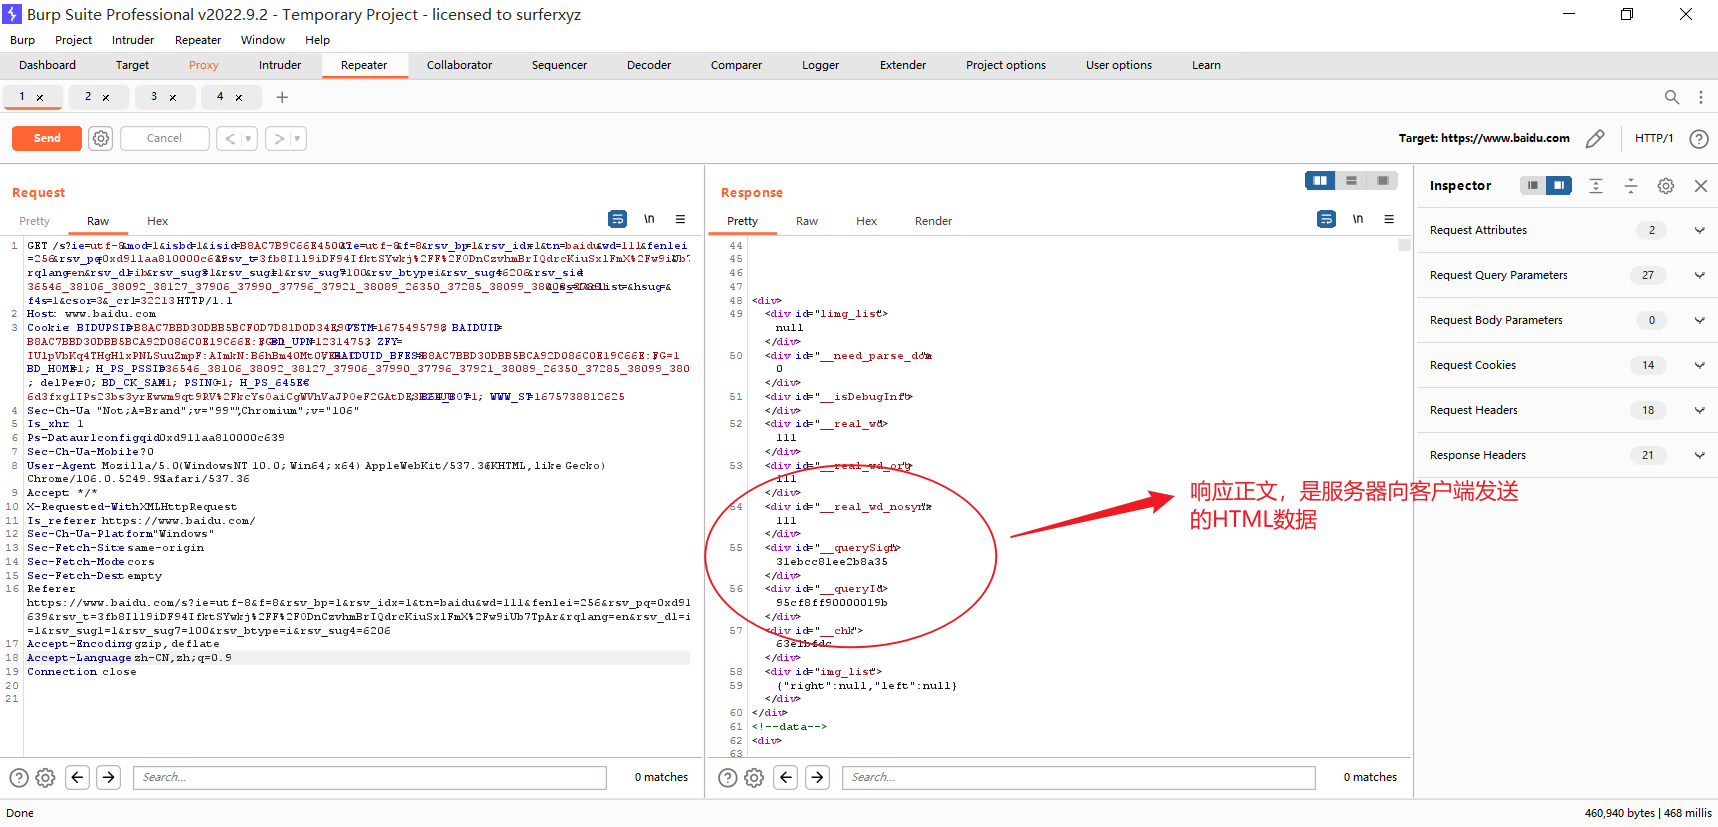The width and height of the screenshot is (1718, 827).
Task: Open history dropdown next to forward arrow
Action: click(x=298, y=138)
